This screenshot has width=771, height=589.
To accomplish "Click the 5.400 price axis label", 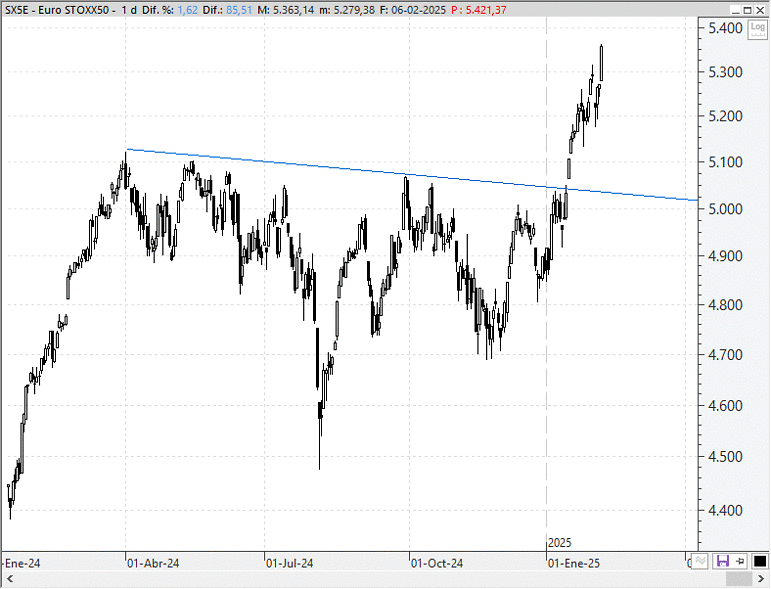I will click(x=725, y=28).
